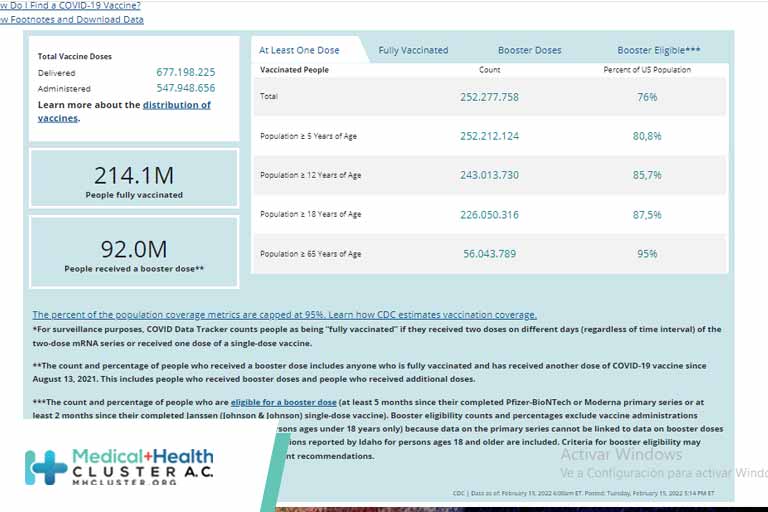Viewport: 768px width, 512px height.
Task: Click the 'Percent of US Population' column header
Action: pos(647,70)
